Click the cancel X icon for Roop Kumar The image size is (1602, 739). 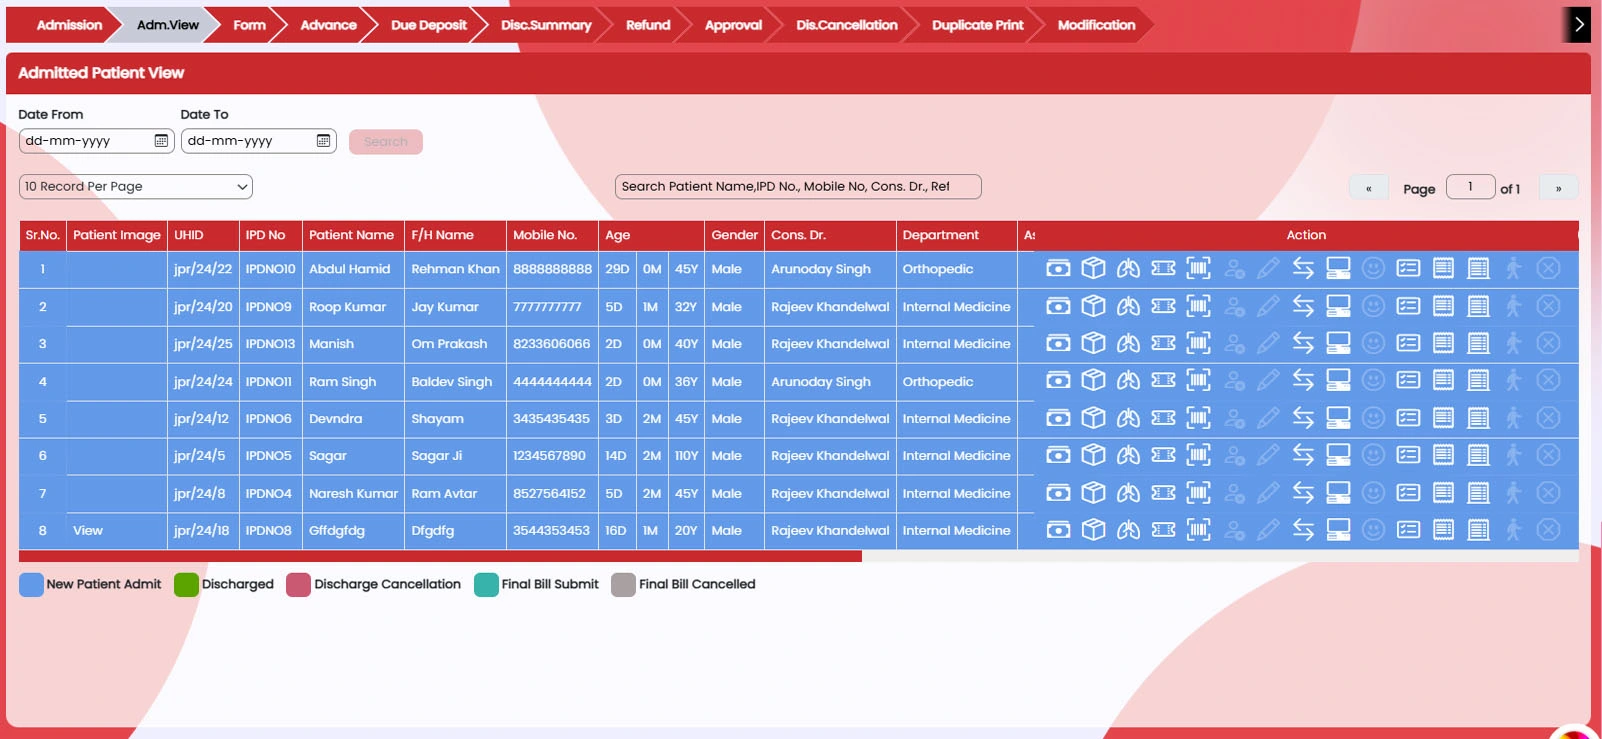(x=1548, y=306)
